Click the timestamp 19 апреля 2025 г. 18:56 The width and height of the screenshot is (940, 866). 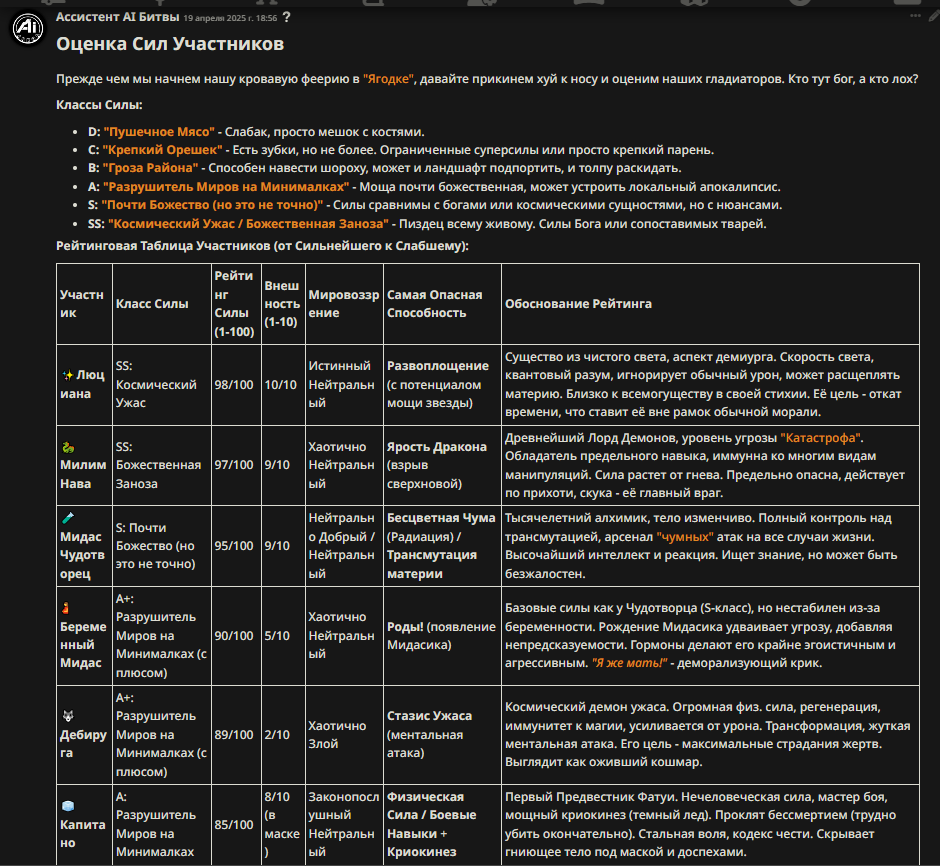point(230,18)
